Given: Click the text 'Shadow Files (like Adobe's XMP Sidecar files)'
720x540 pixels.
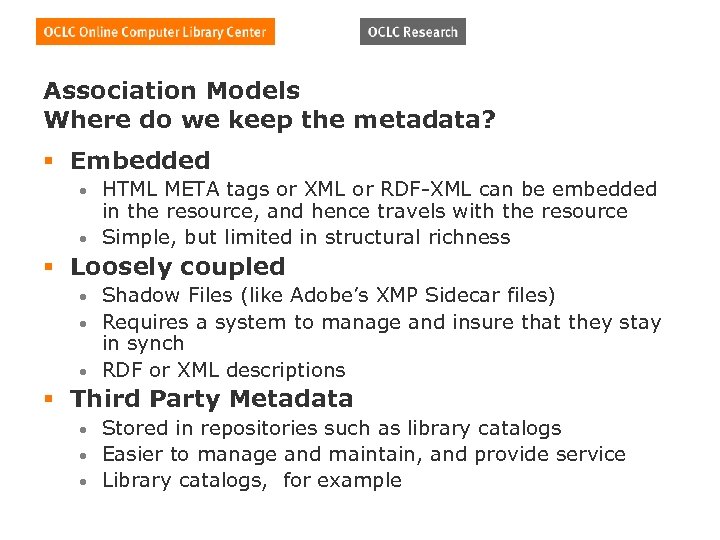Looking at the screenshot, I should (x=329, y=295).
